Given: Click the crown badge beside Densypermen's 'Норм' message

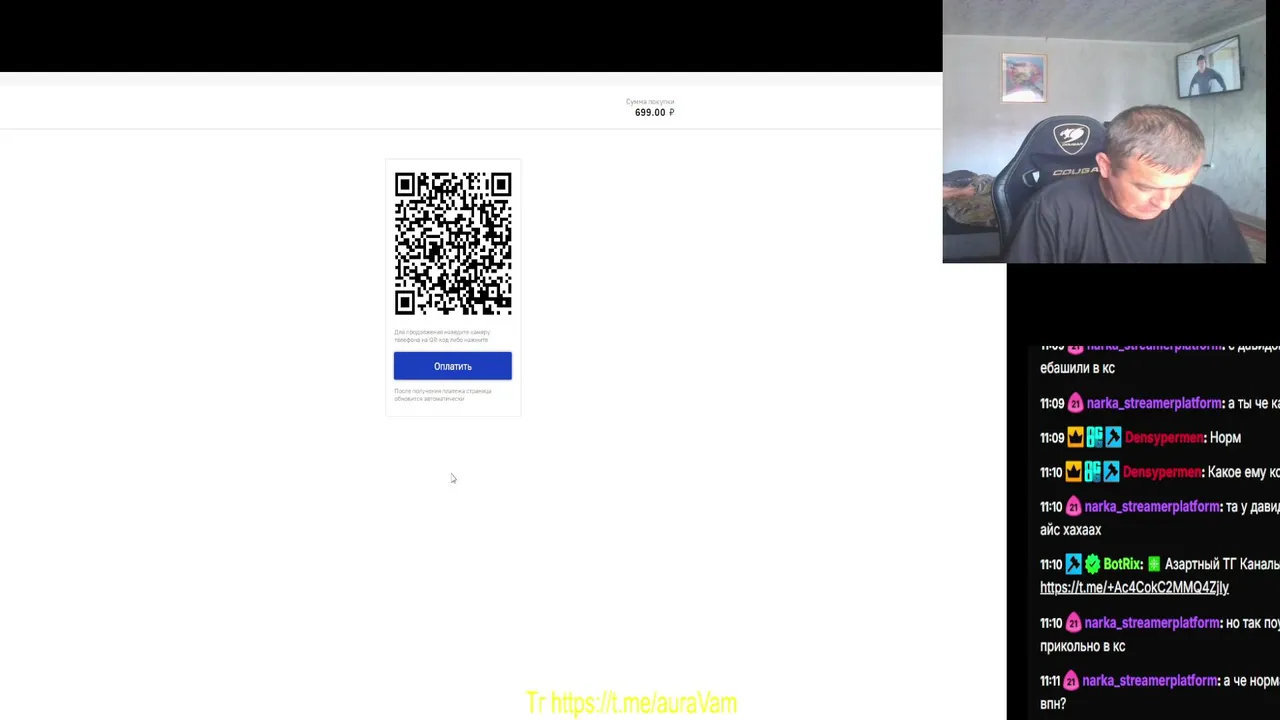Looking at the screenshot, I should pos(1075,438).
